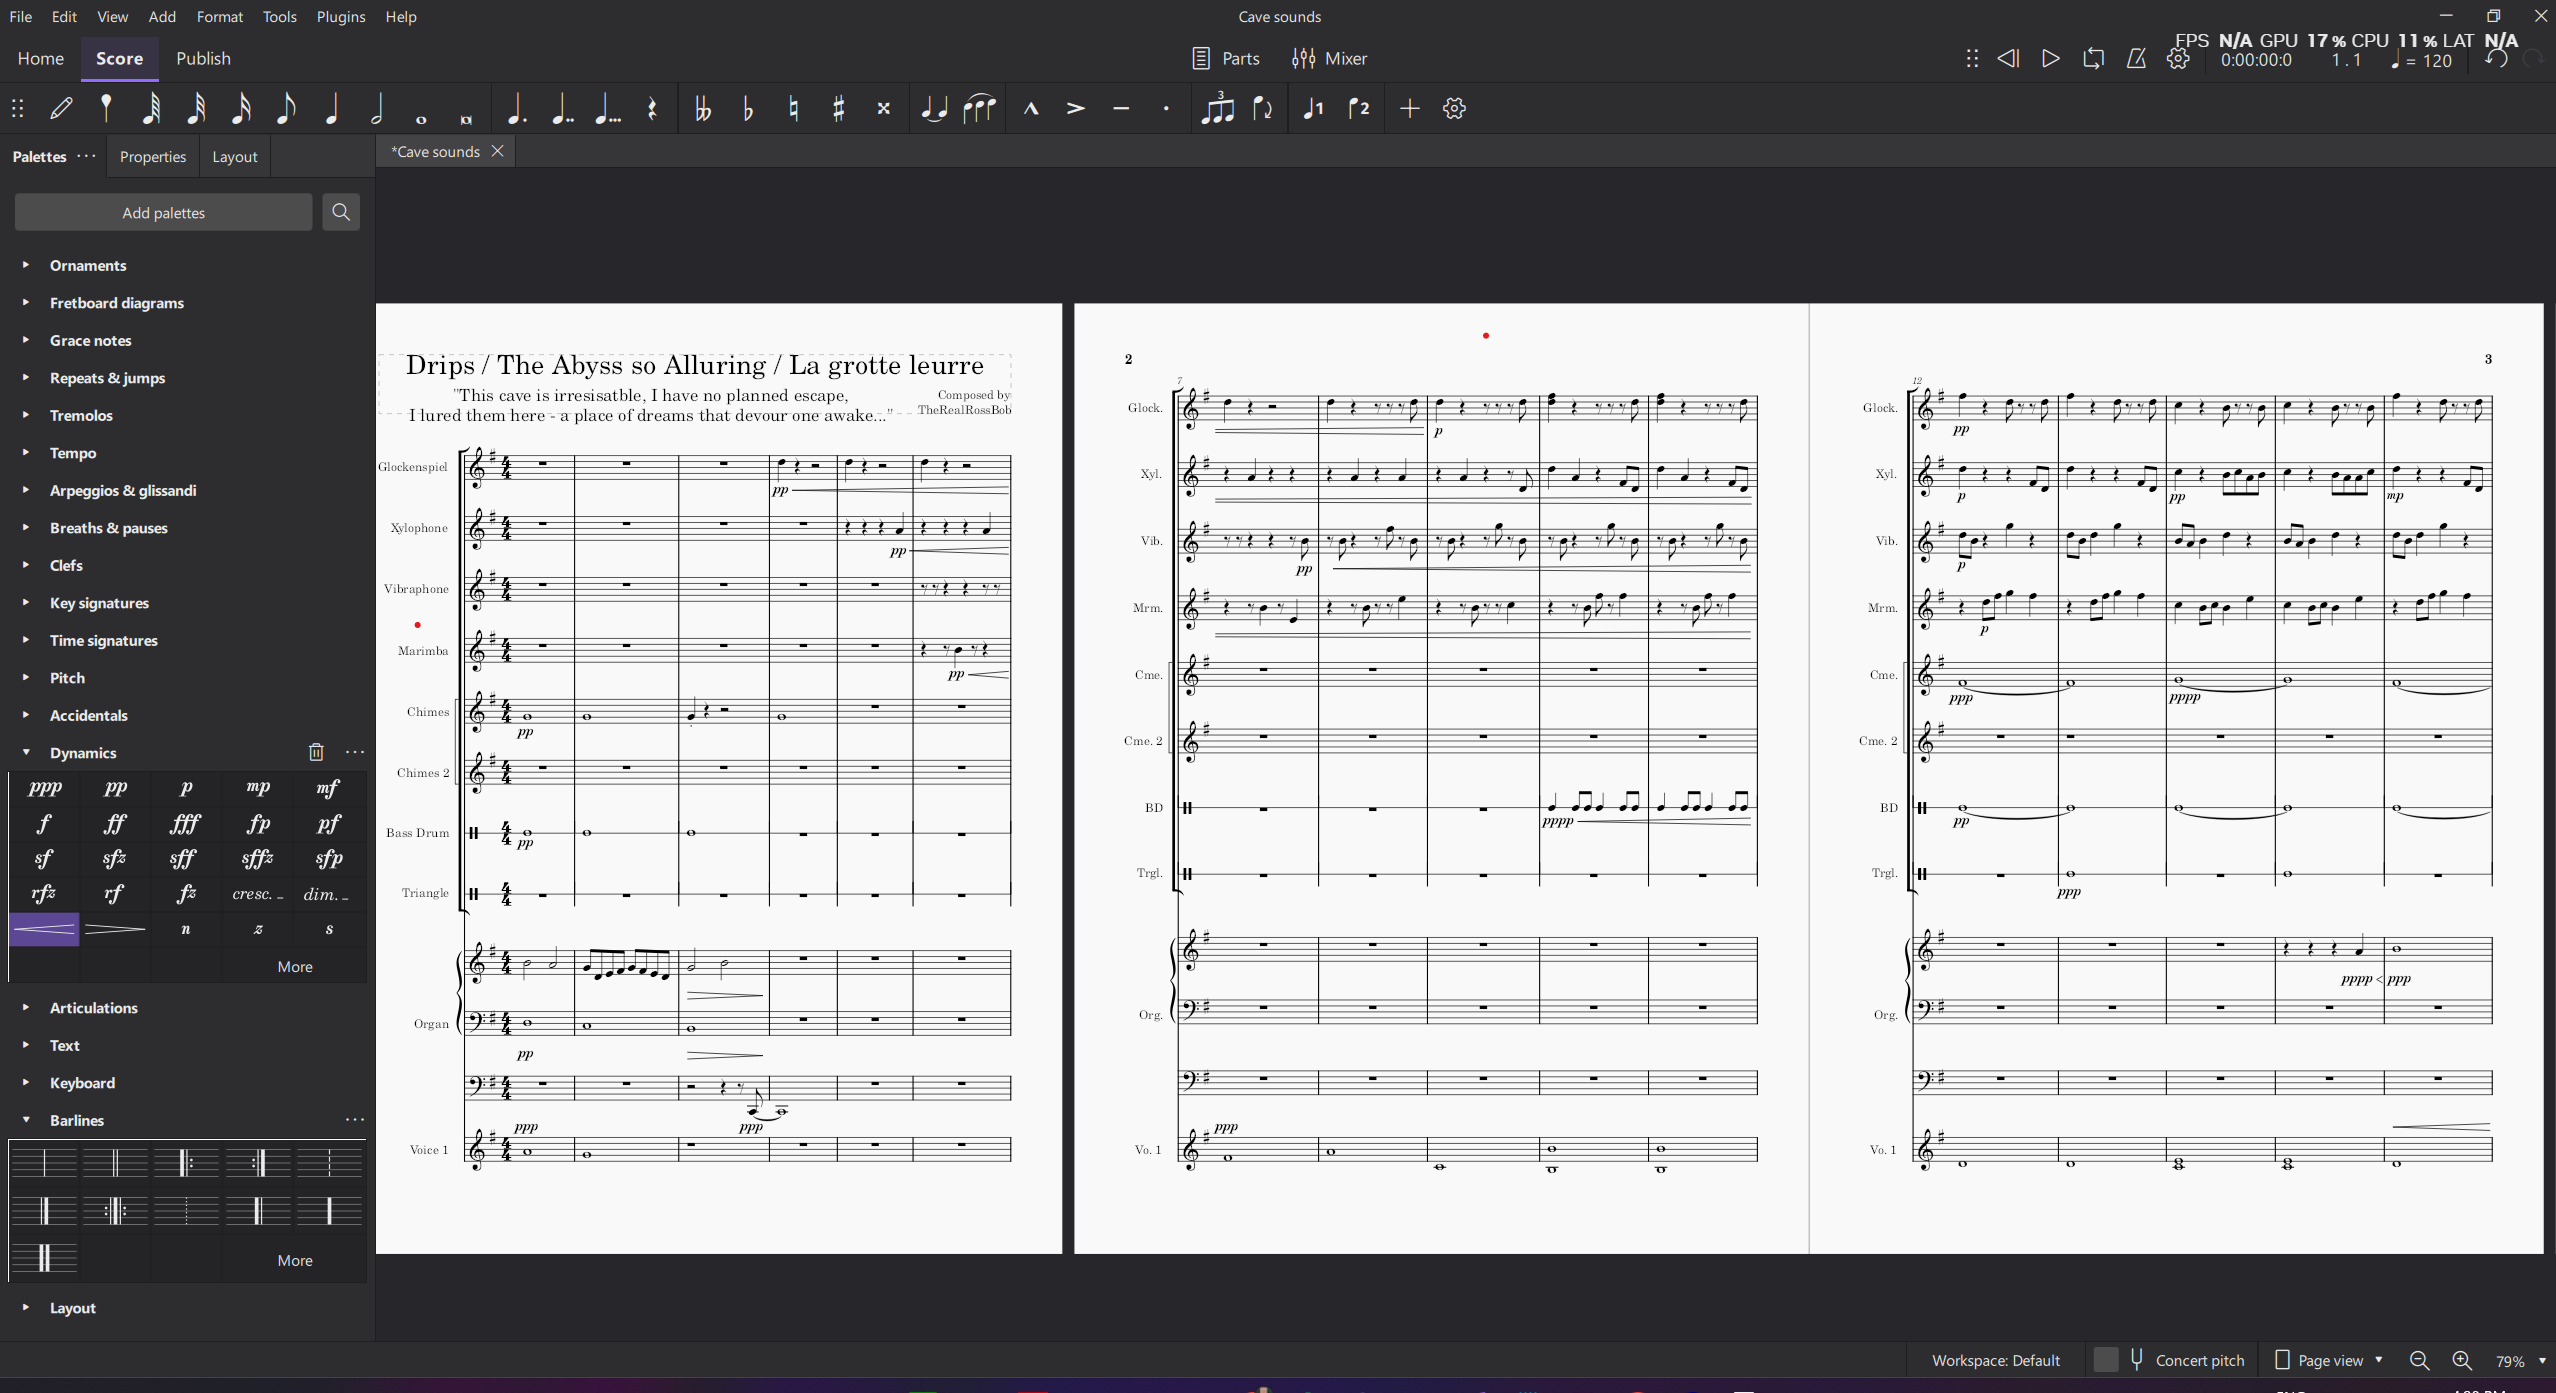Search the palettes with magnifier icon

(x=341, y=213)
